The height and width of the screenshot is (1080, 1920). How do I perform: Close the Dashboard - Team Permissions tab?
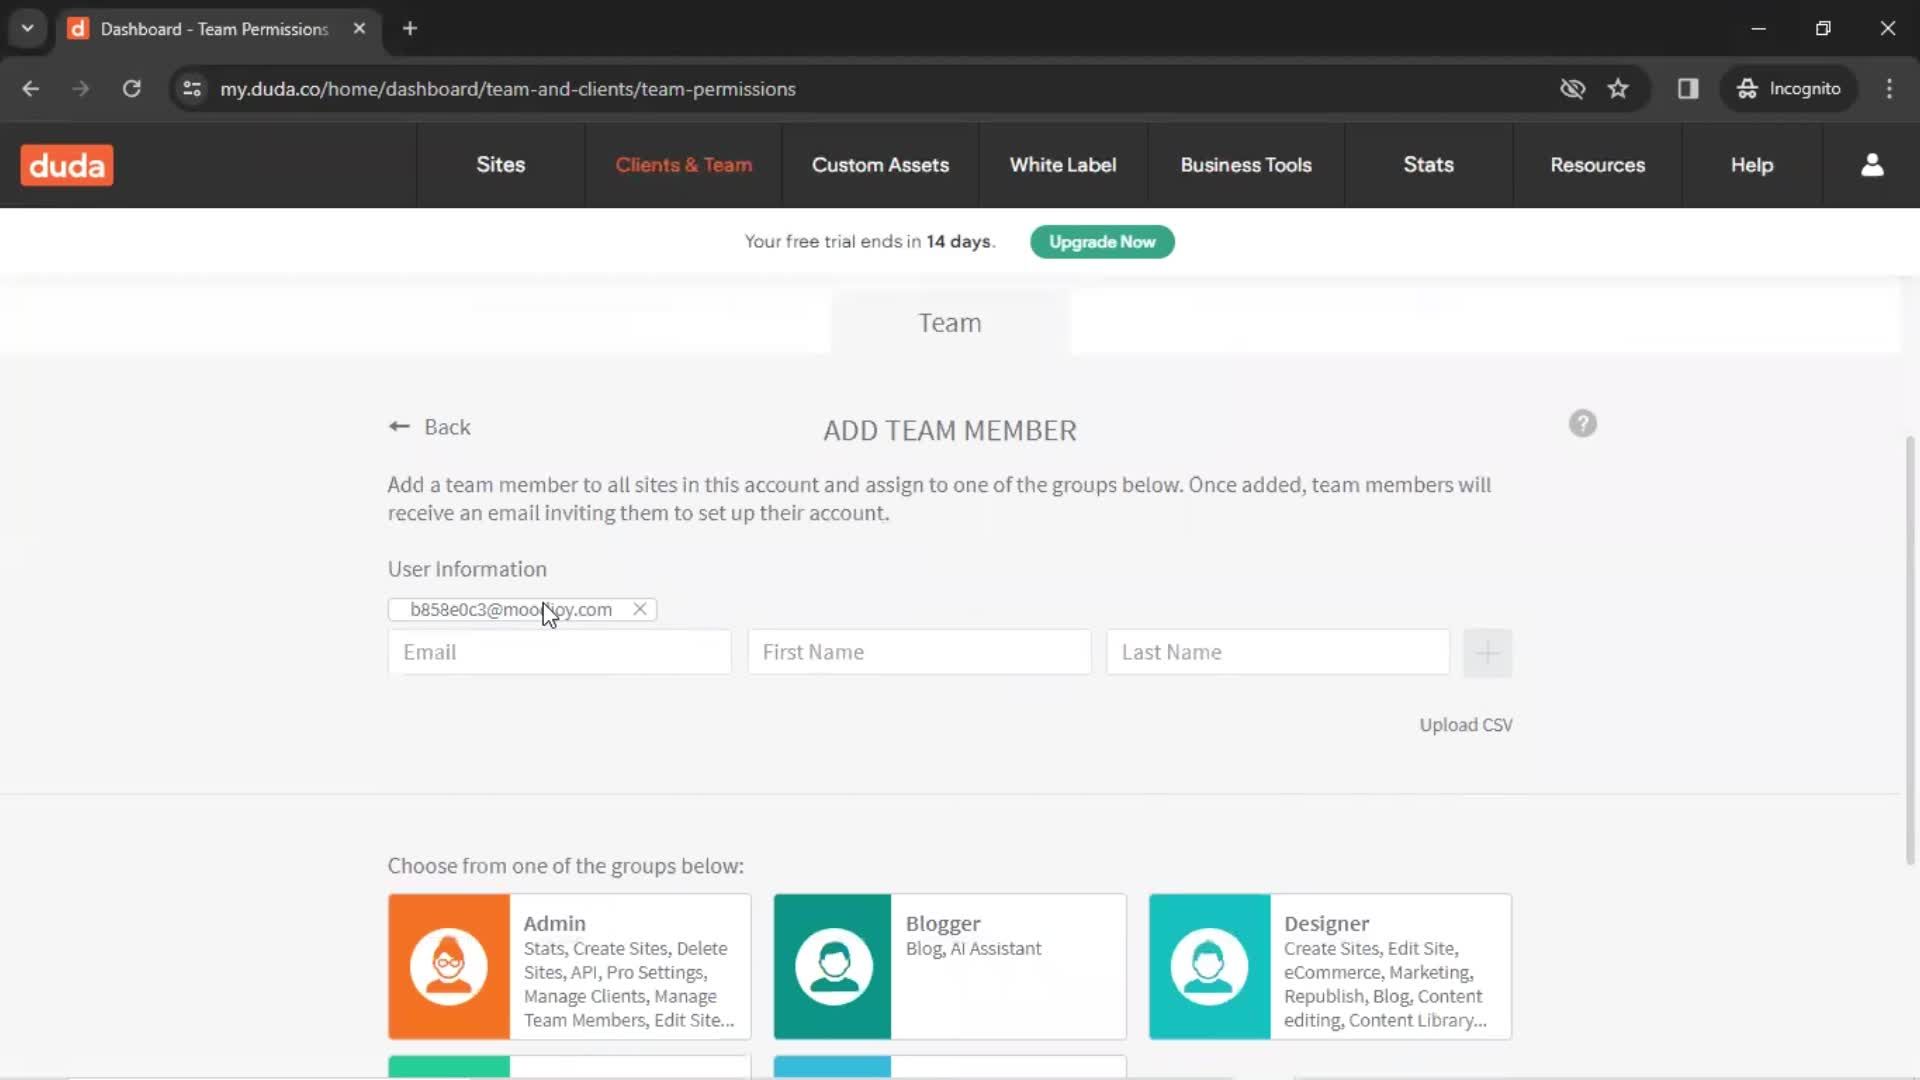(359, 29)
